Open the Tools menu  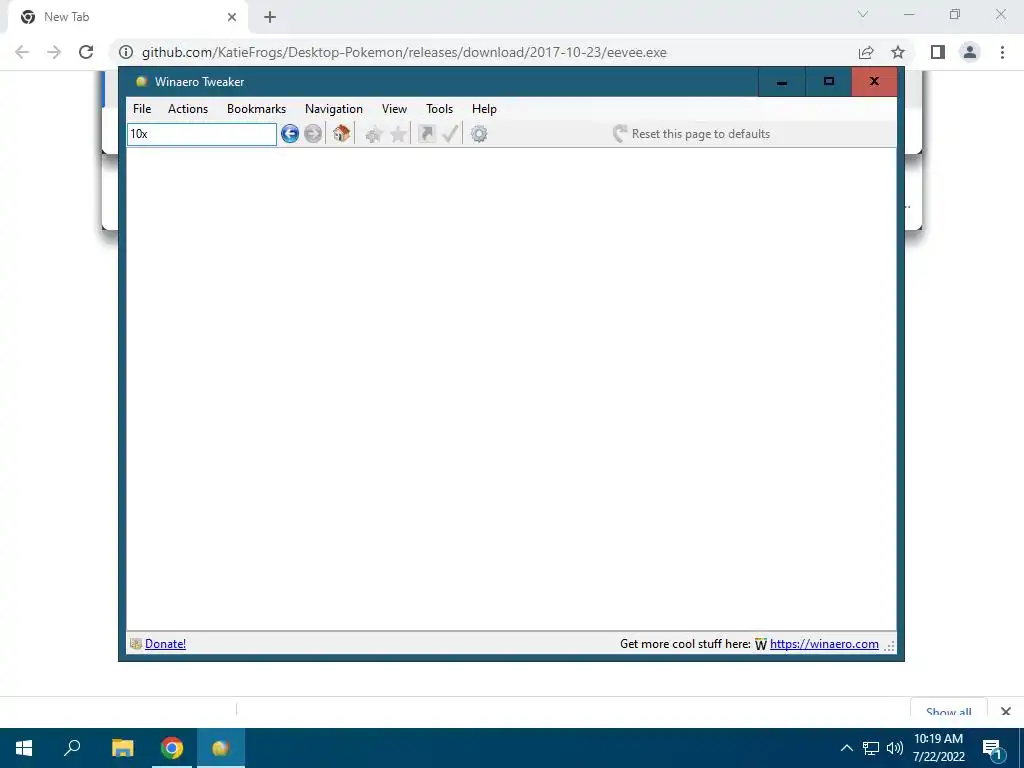[x=440, y=109]
